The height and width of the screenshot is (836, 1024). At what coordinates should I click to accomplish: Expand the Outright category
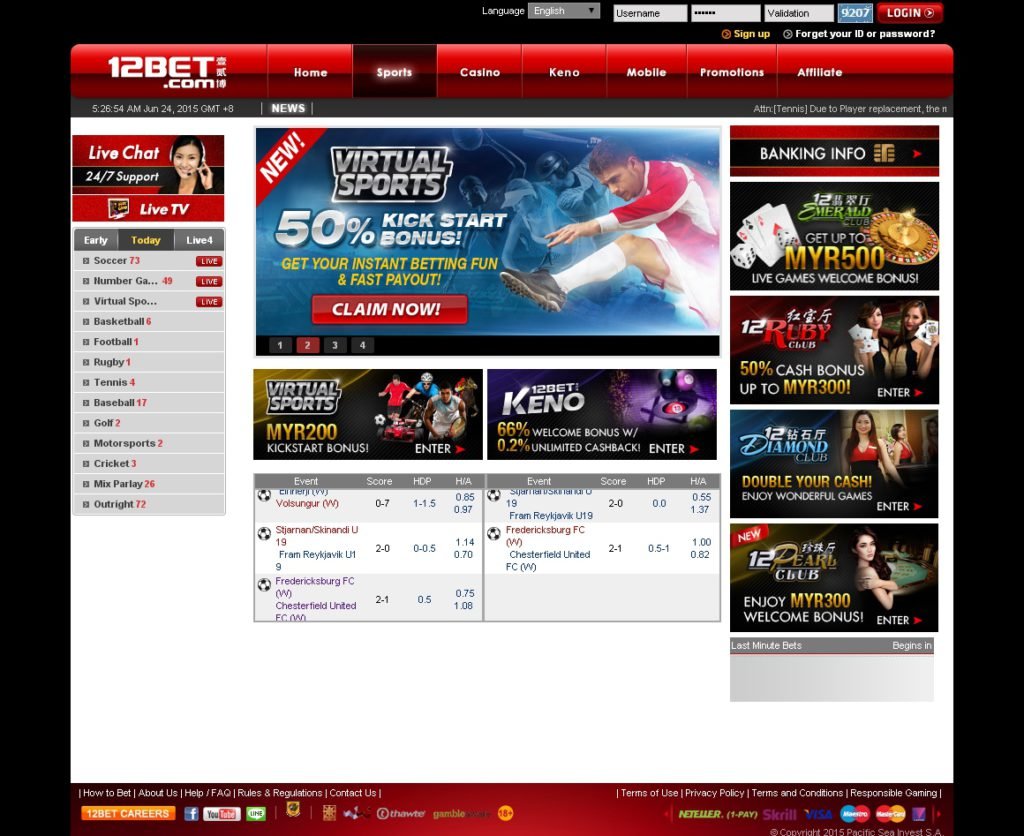149,504
